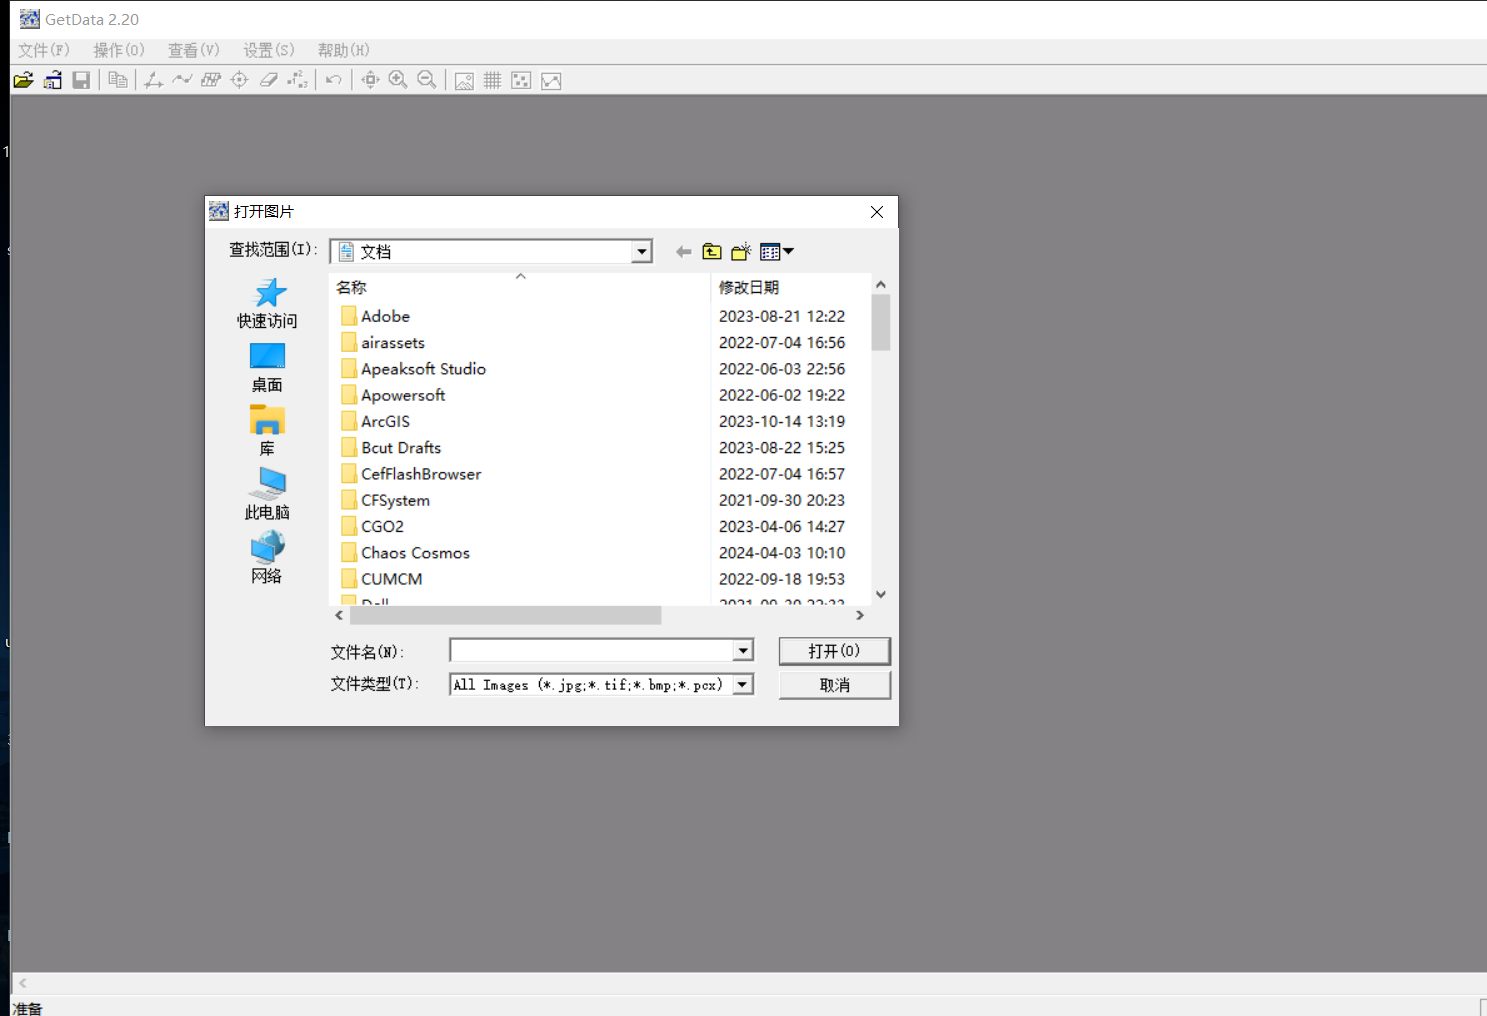Sort by the 修改日期 column header

tap(790, 287)
